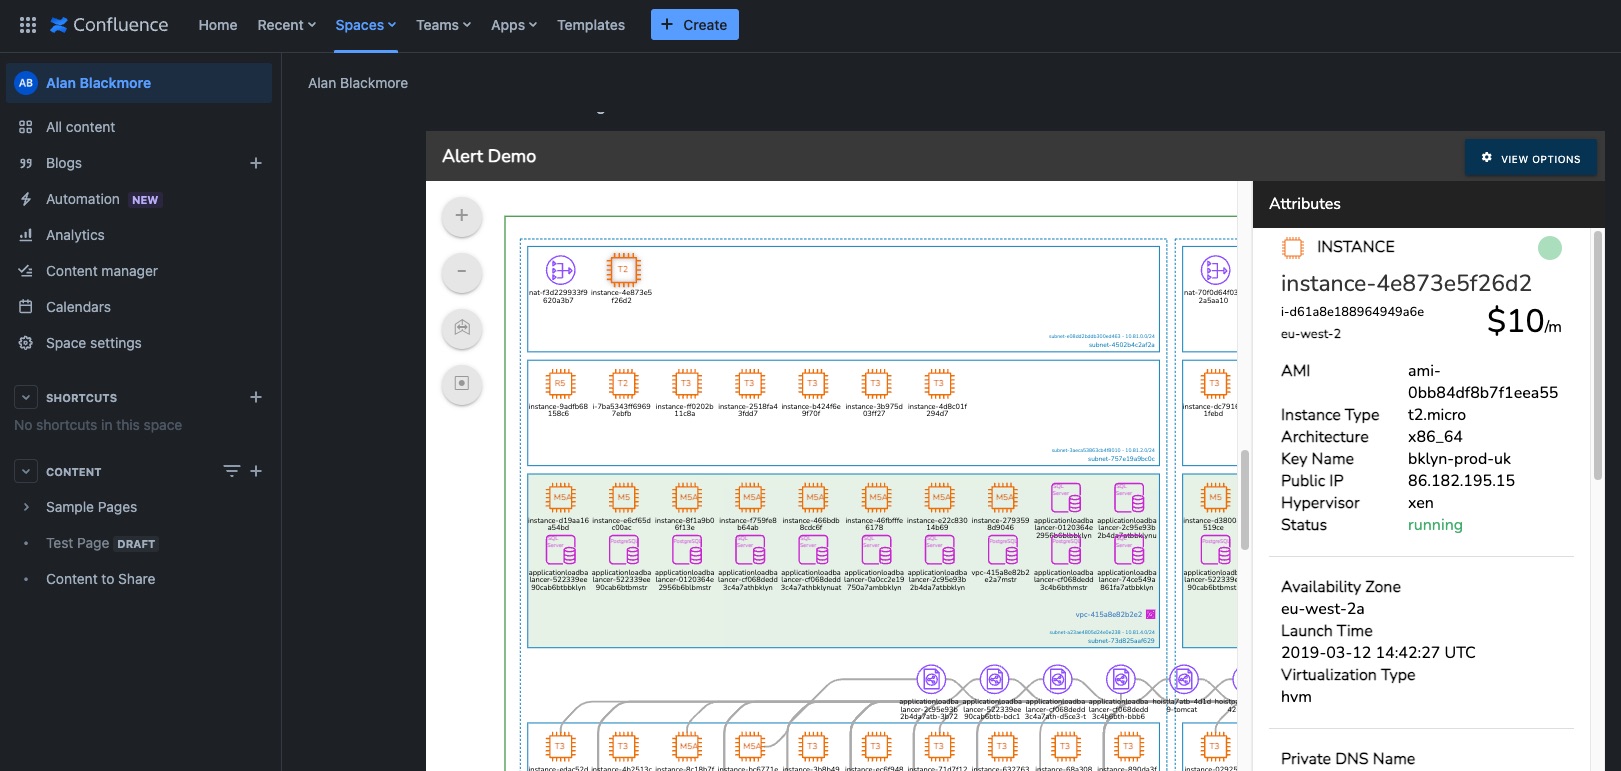Click the Create button
The width and height of the screenshot is (1621, 771).
point(695,25)
